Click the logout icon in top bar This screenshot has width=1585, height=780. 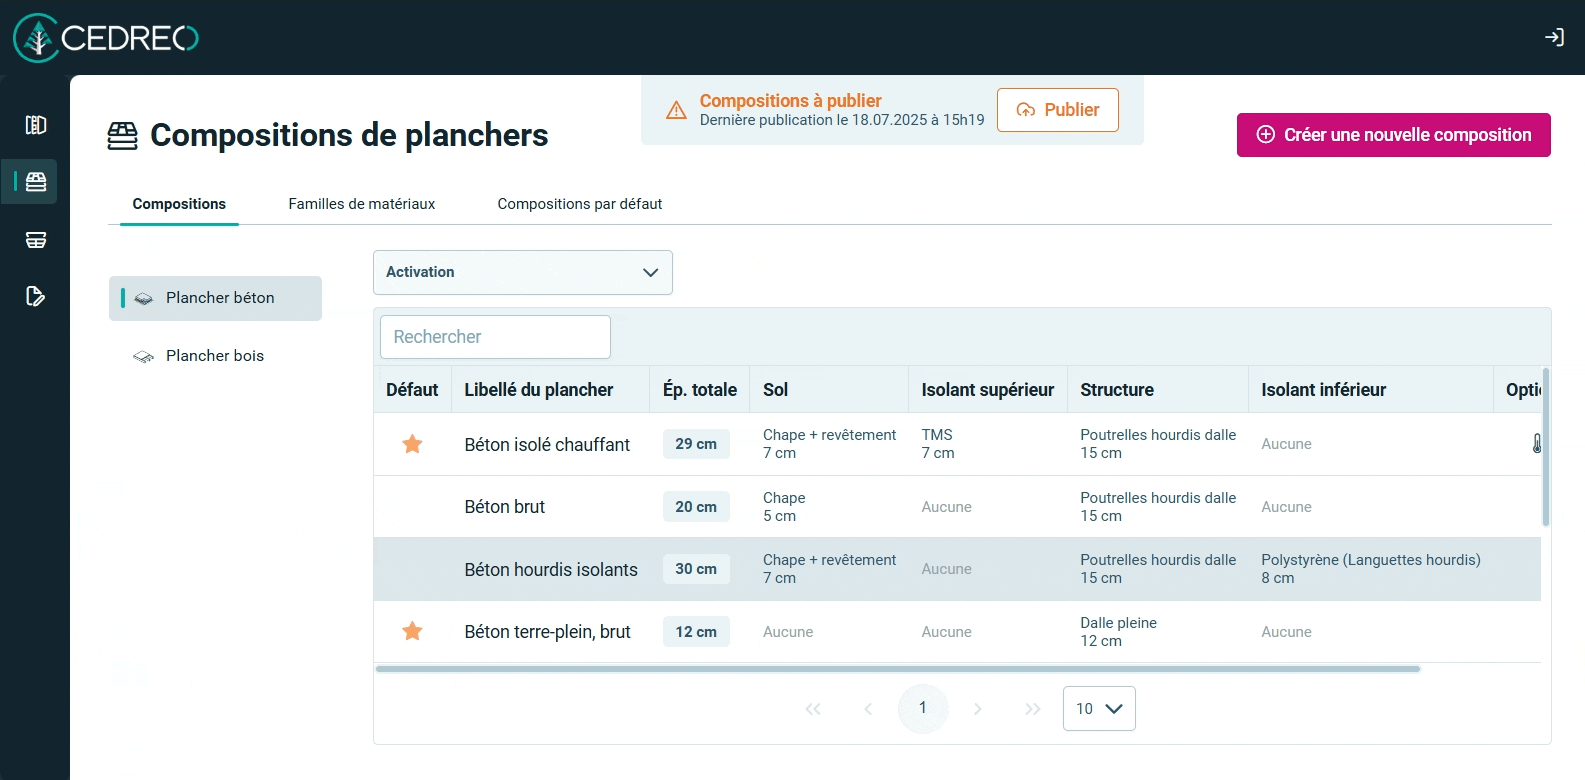point(1554,38)
